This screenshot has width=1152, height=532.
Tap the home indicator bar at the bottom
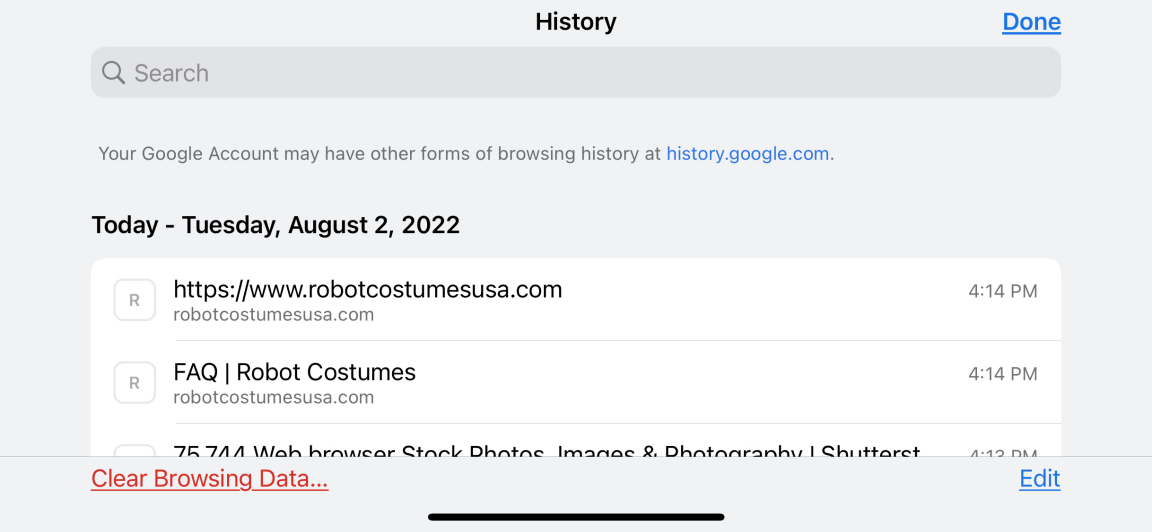(576, 517)
